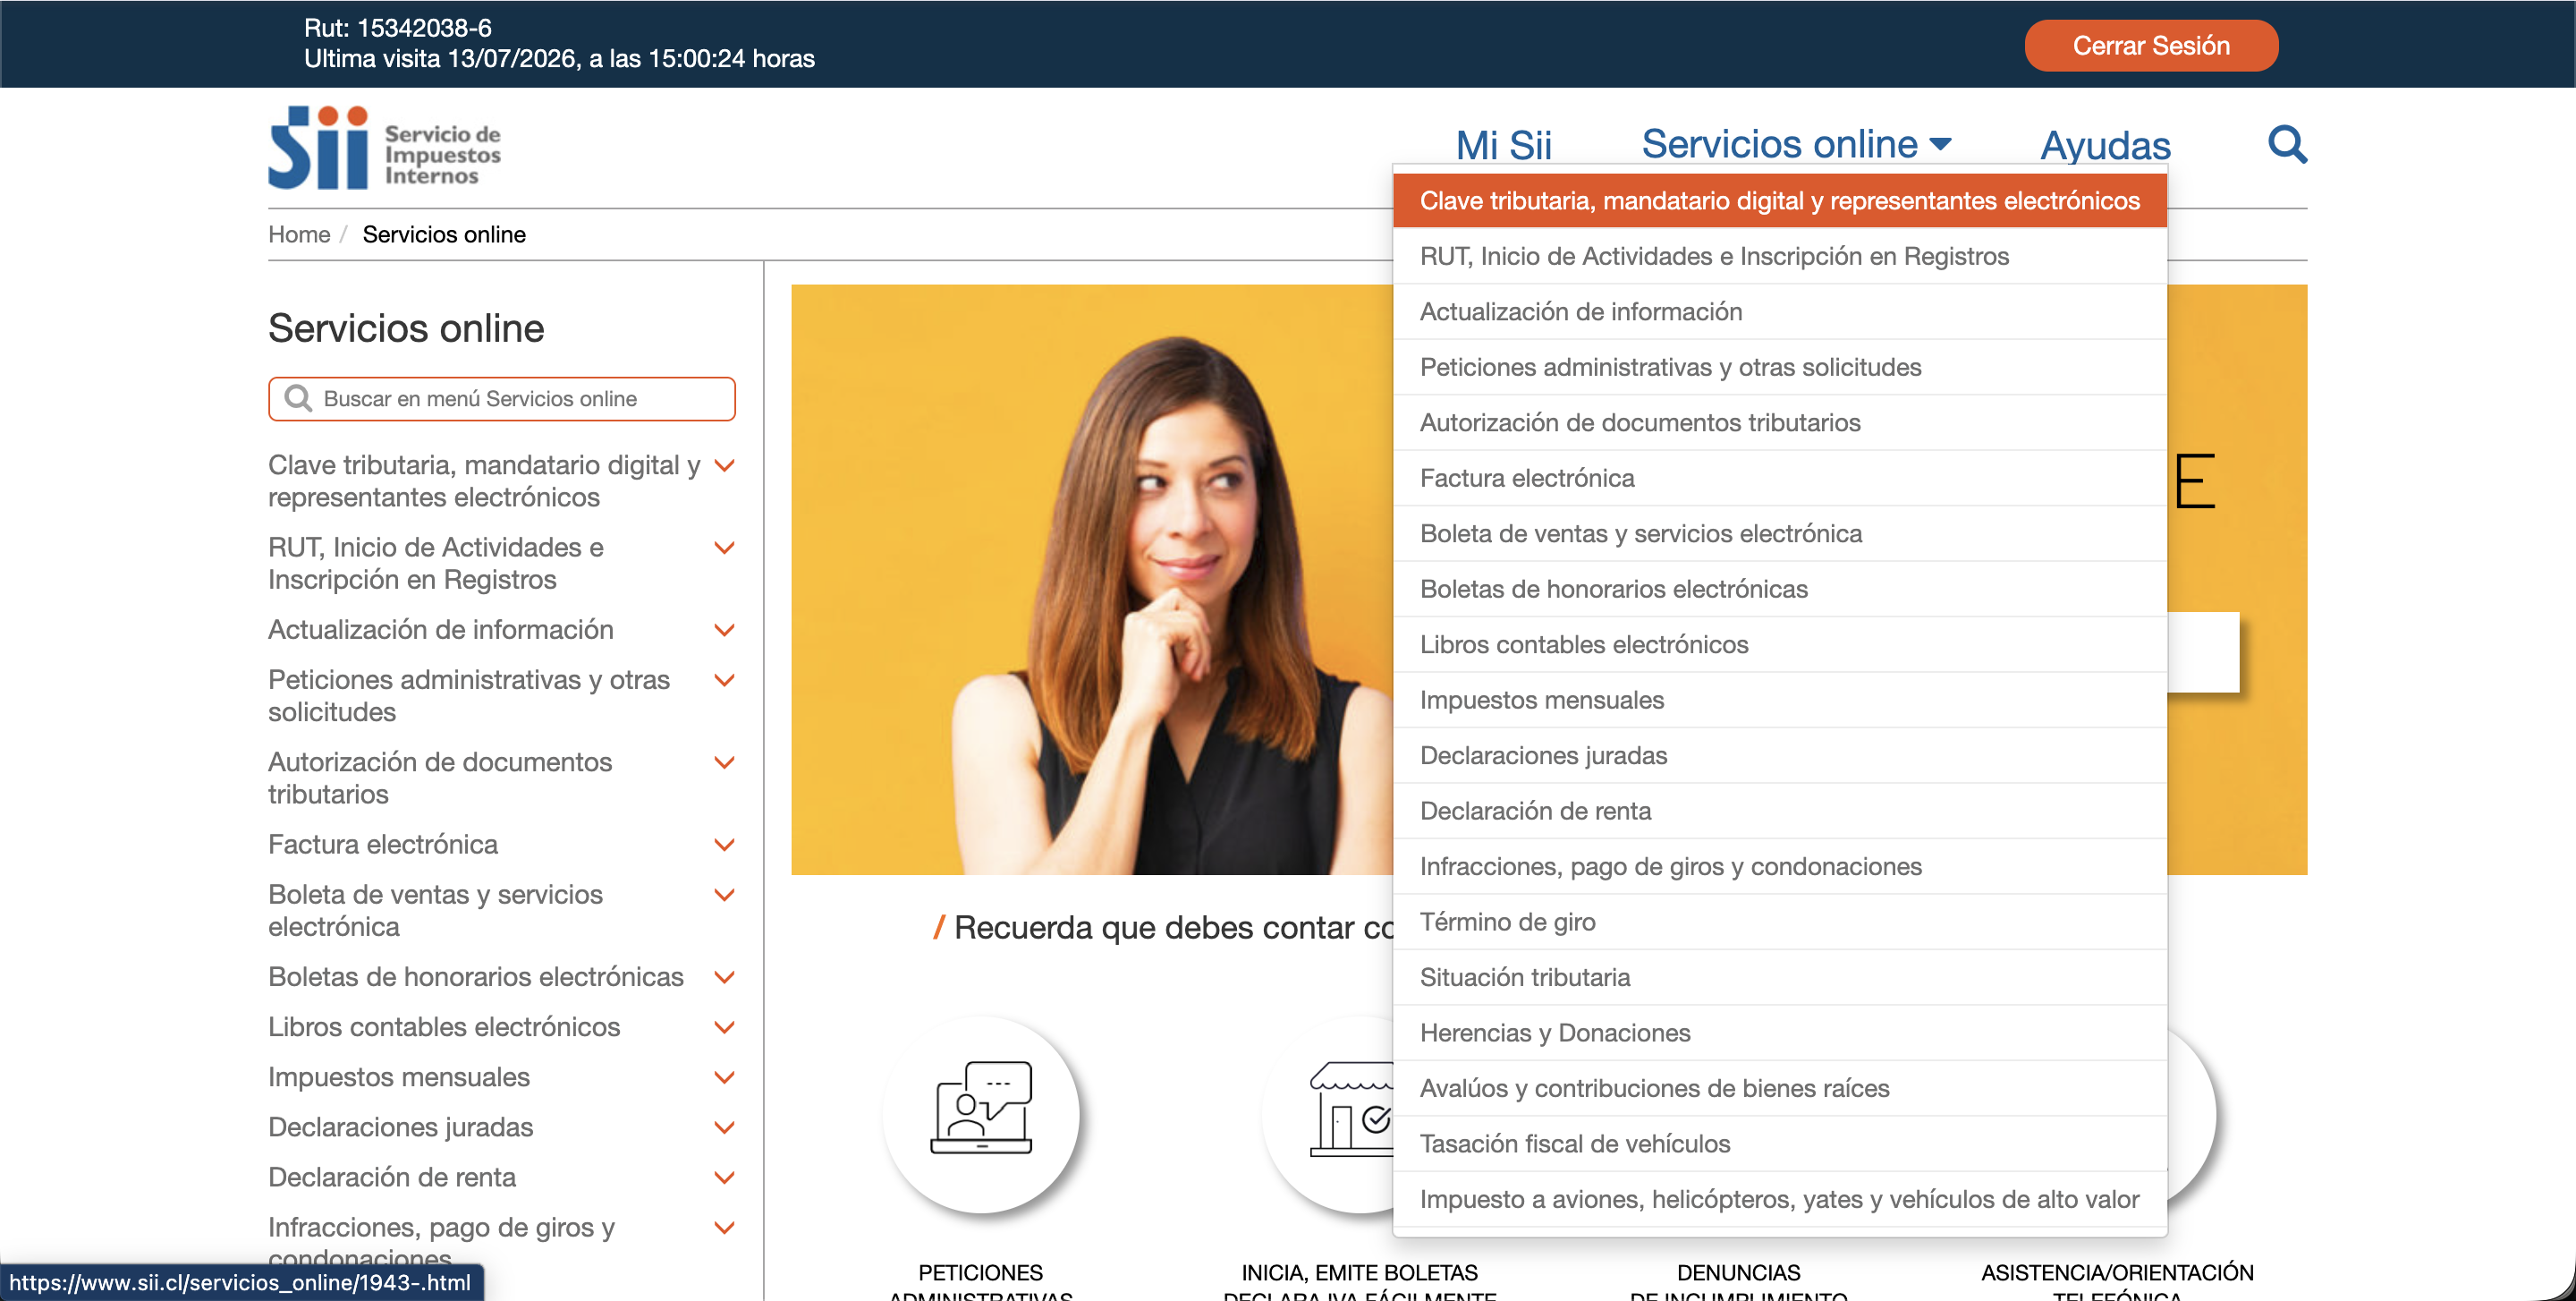Expand sidebar Declaraciones juradas chevron
Image resolution: width=2576 pixels, height=1301 pixels.
click(725, 1127)
